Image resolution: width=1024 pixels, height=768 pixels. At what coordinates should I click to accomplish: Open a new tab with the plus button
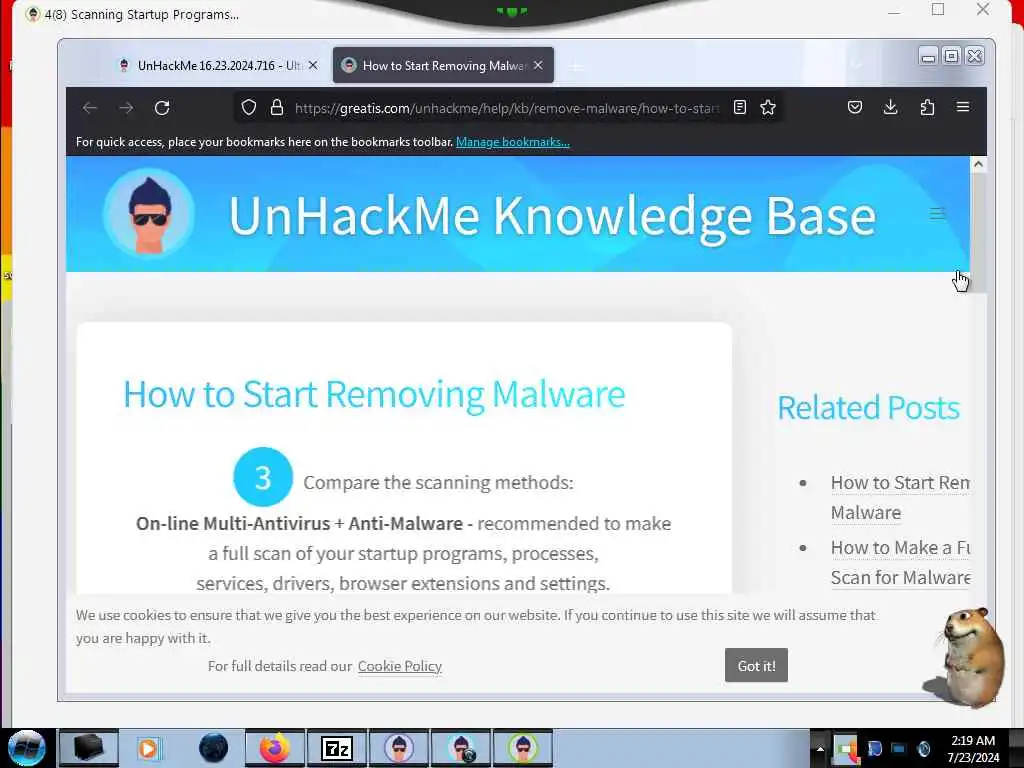[x=576, y=66]
